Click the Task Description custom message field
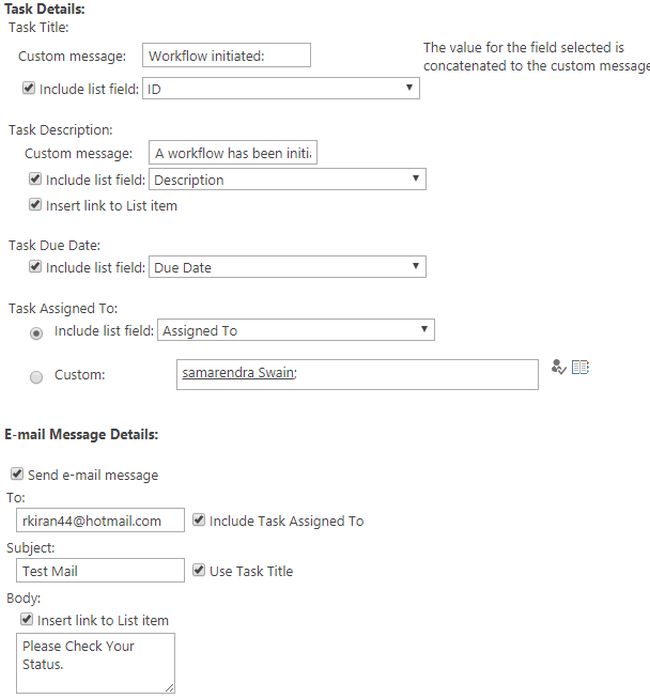650x699 pixels. click(232, 153)
